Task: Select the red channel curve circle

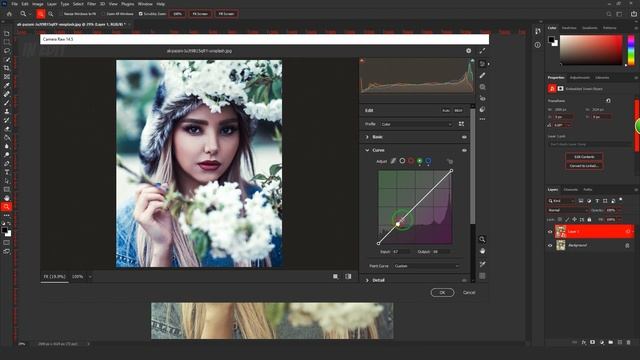Action: [x=411, y=161]
